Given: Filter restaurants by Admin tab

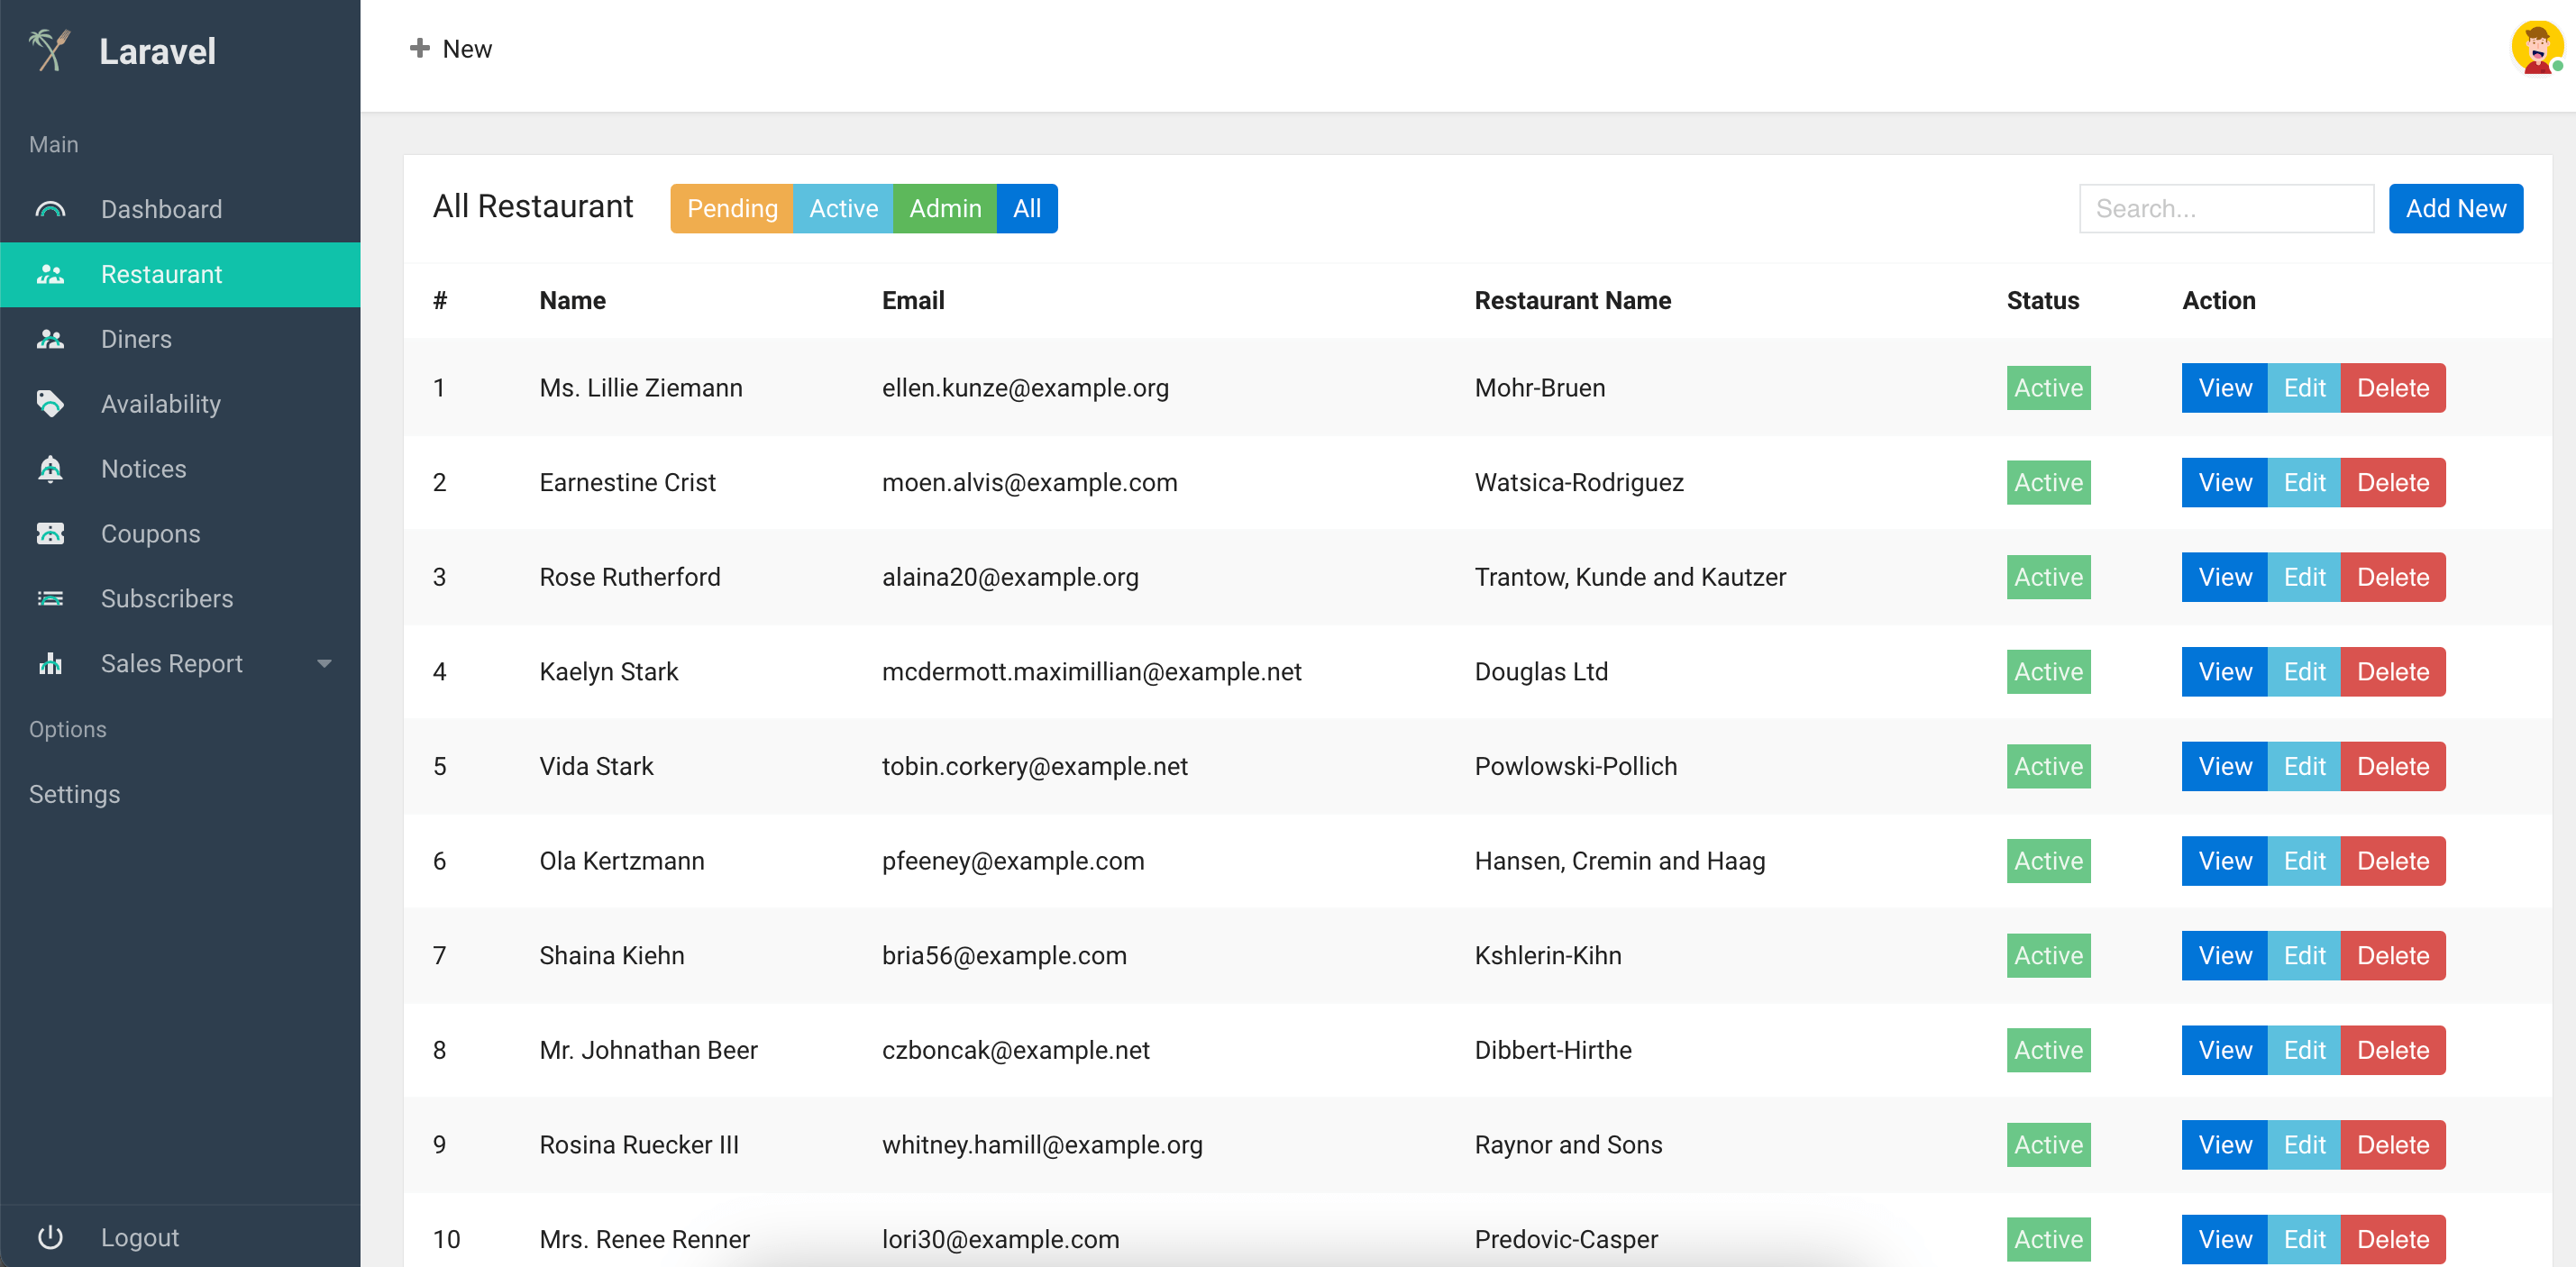Looking at the screenshot, I should coord(944,209).
